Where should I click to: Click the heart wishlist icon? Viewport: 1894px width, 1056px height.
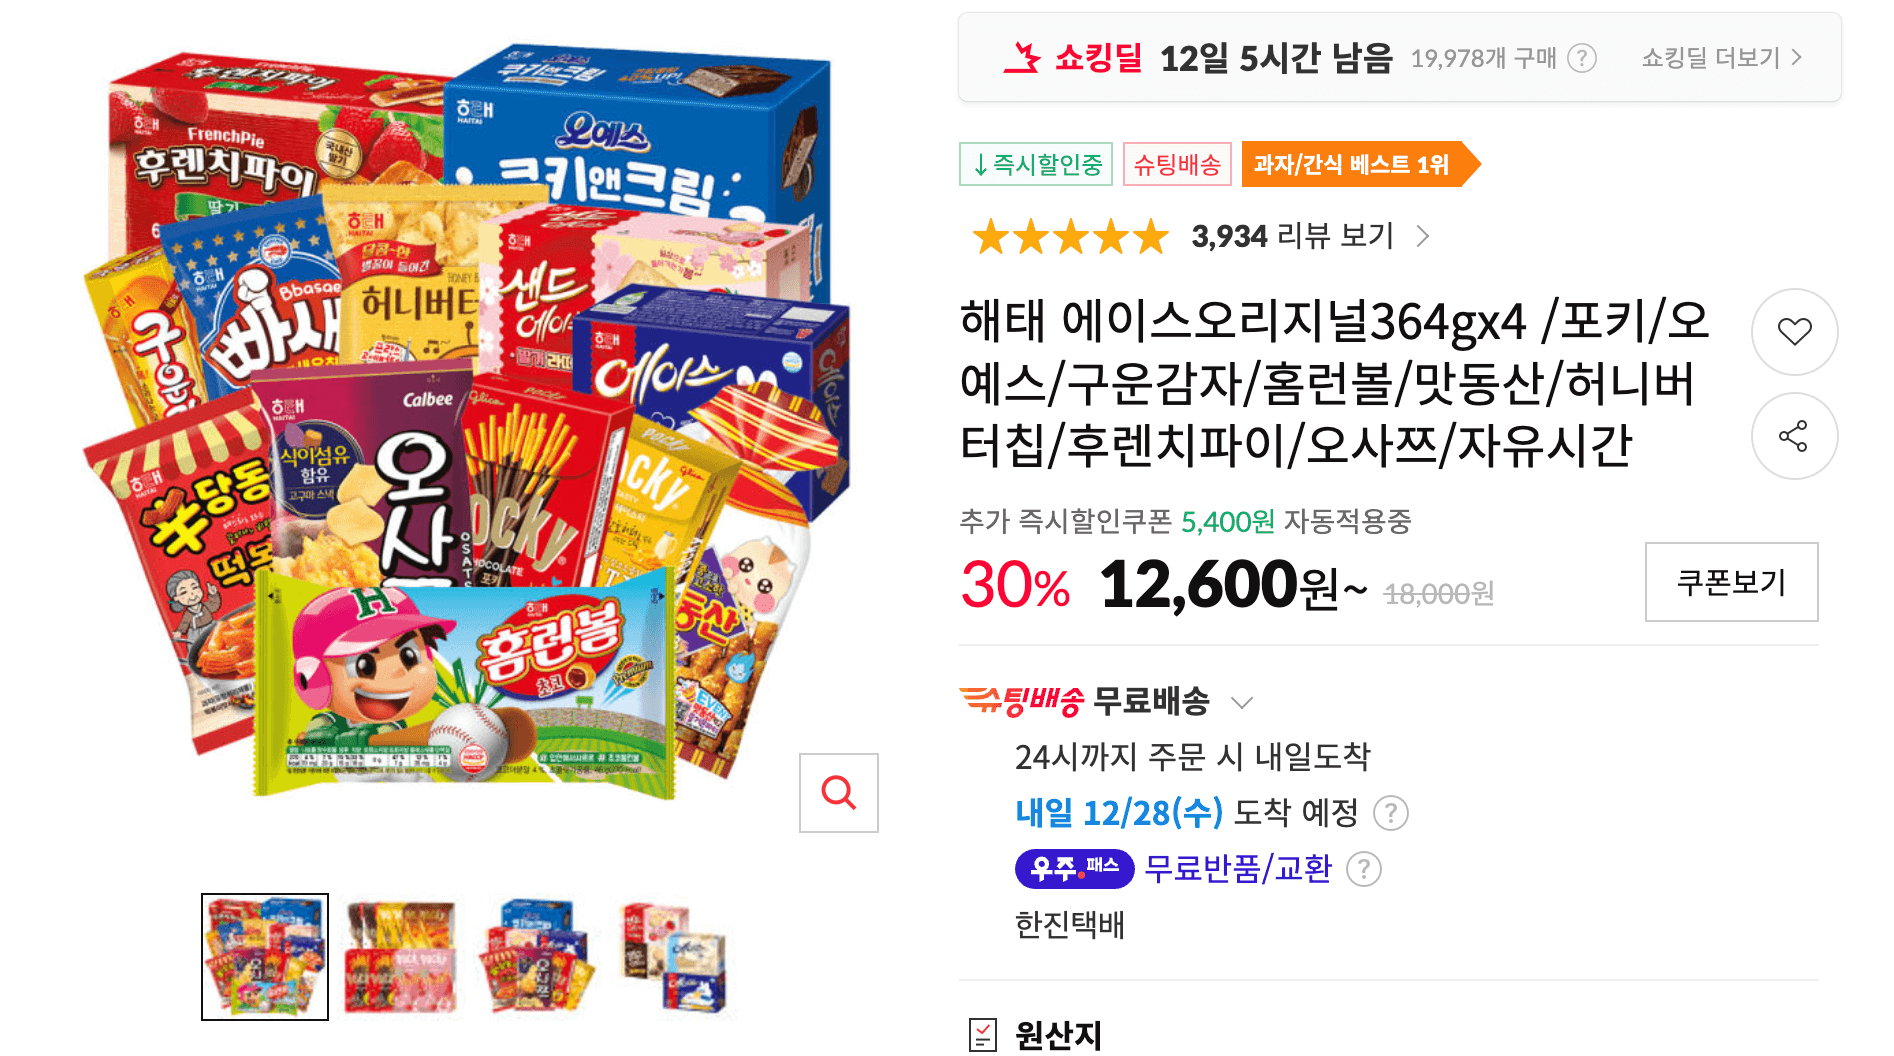click(x=1794, y=332)
